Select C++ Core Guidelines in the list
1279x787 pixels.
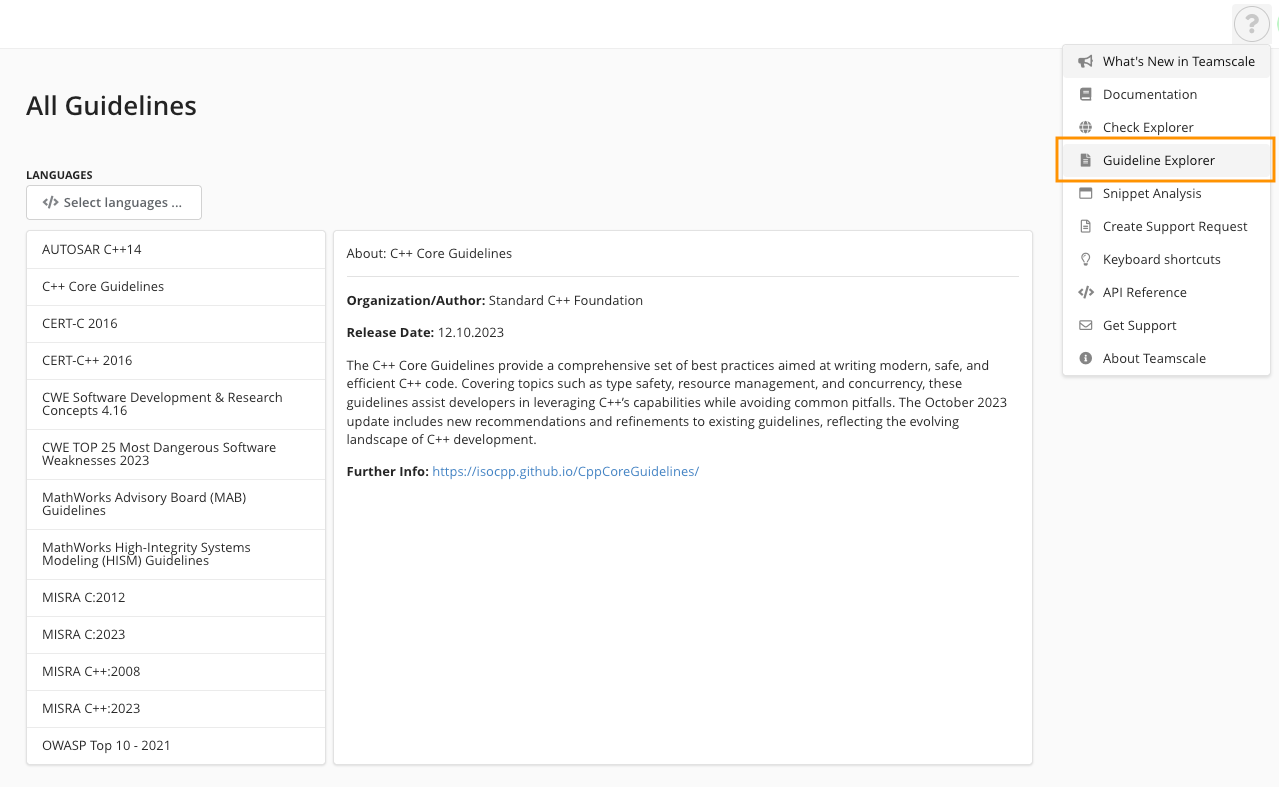coord(176,287)
